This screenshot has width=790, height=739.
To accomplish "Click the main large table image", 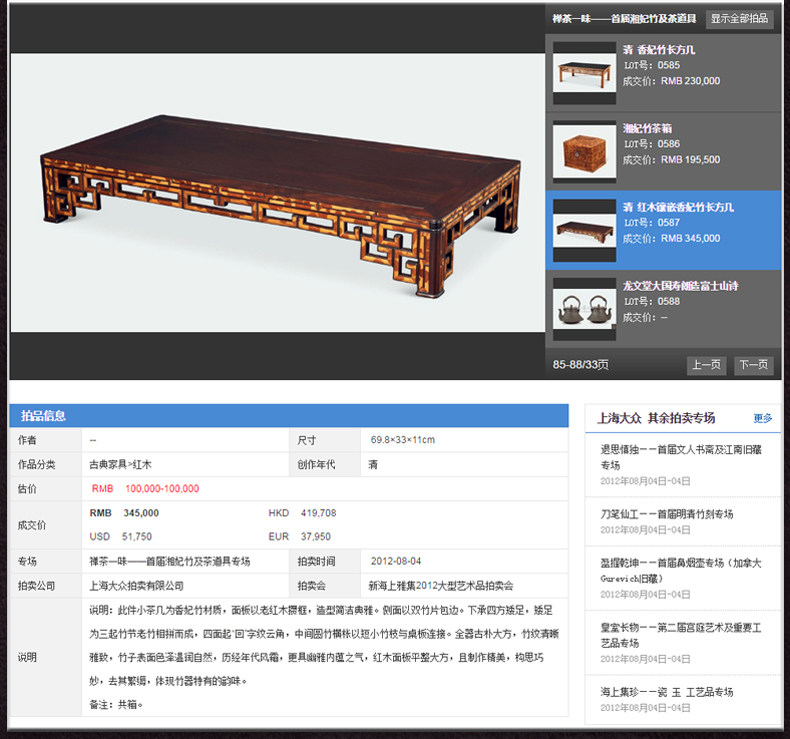I will pyautogui.click(x=278, y=192).
